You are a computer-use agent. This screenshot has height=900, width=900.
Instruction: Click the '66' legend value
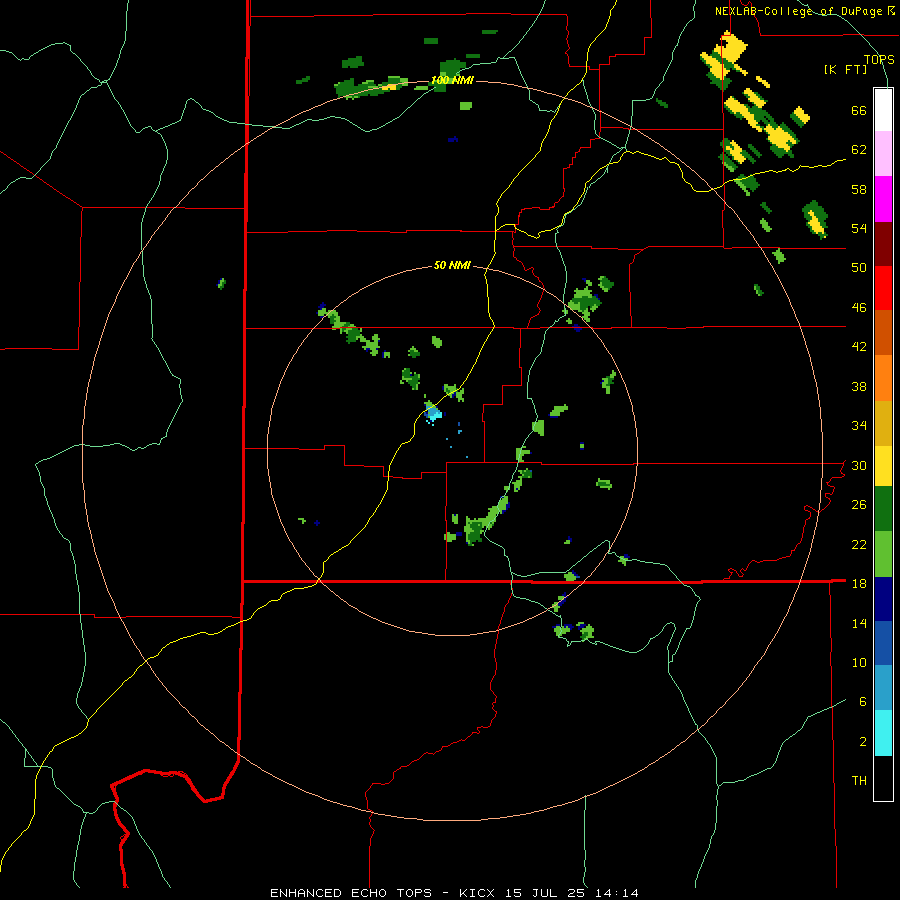coord(859,111)
